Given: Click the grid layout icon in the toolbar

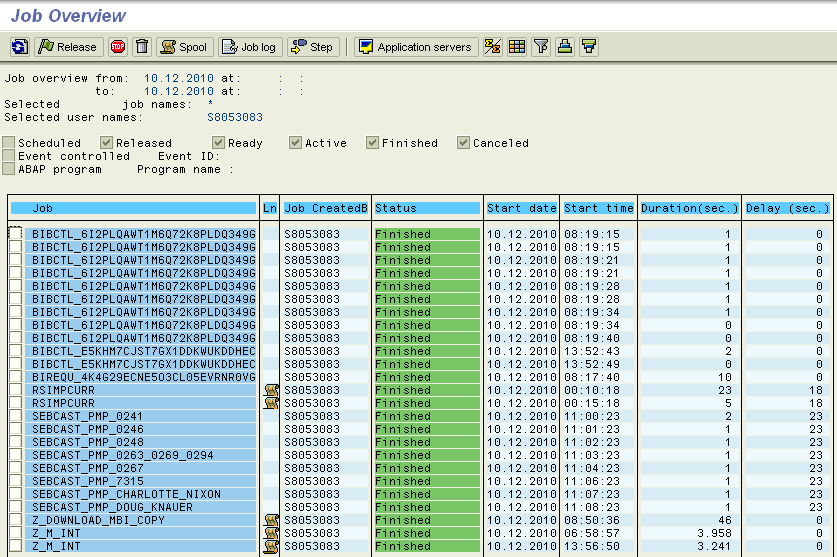Looking at the screenshot, I should point(517,47).
